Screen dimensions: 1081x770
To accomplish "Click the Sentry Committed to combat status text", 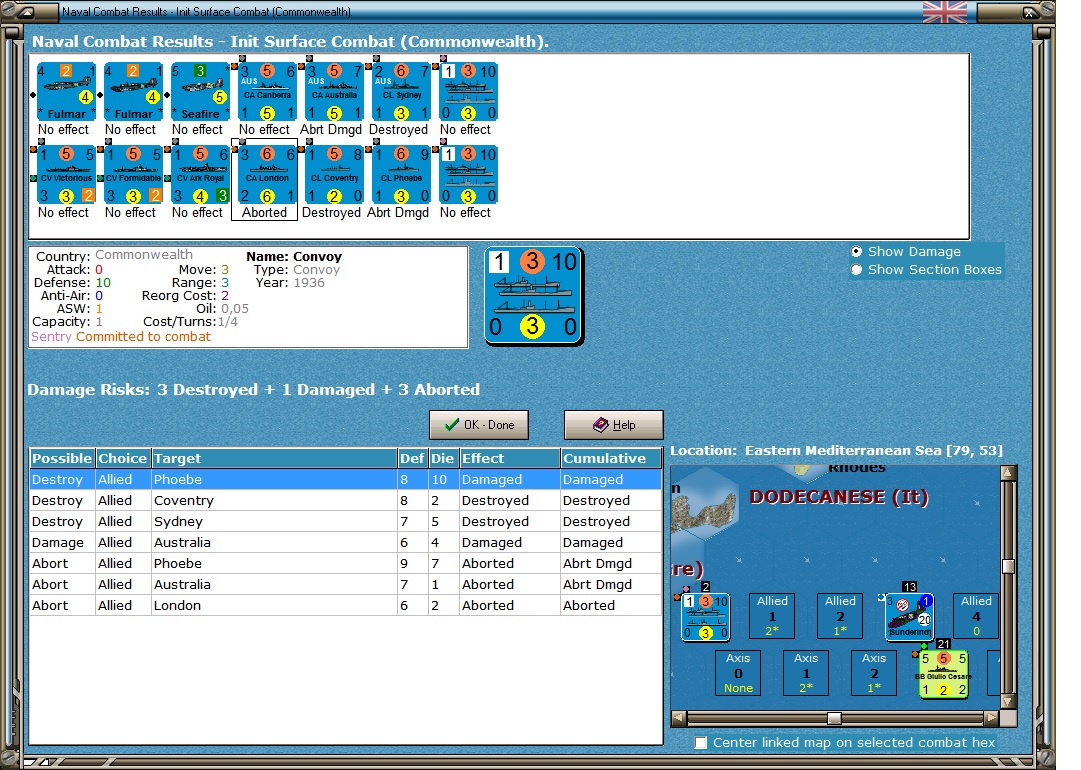I will tap(121, 336).
